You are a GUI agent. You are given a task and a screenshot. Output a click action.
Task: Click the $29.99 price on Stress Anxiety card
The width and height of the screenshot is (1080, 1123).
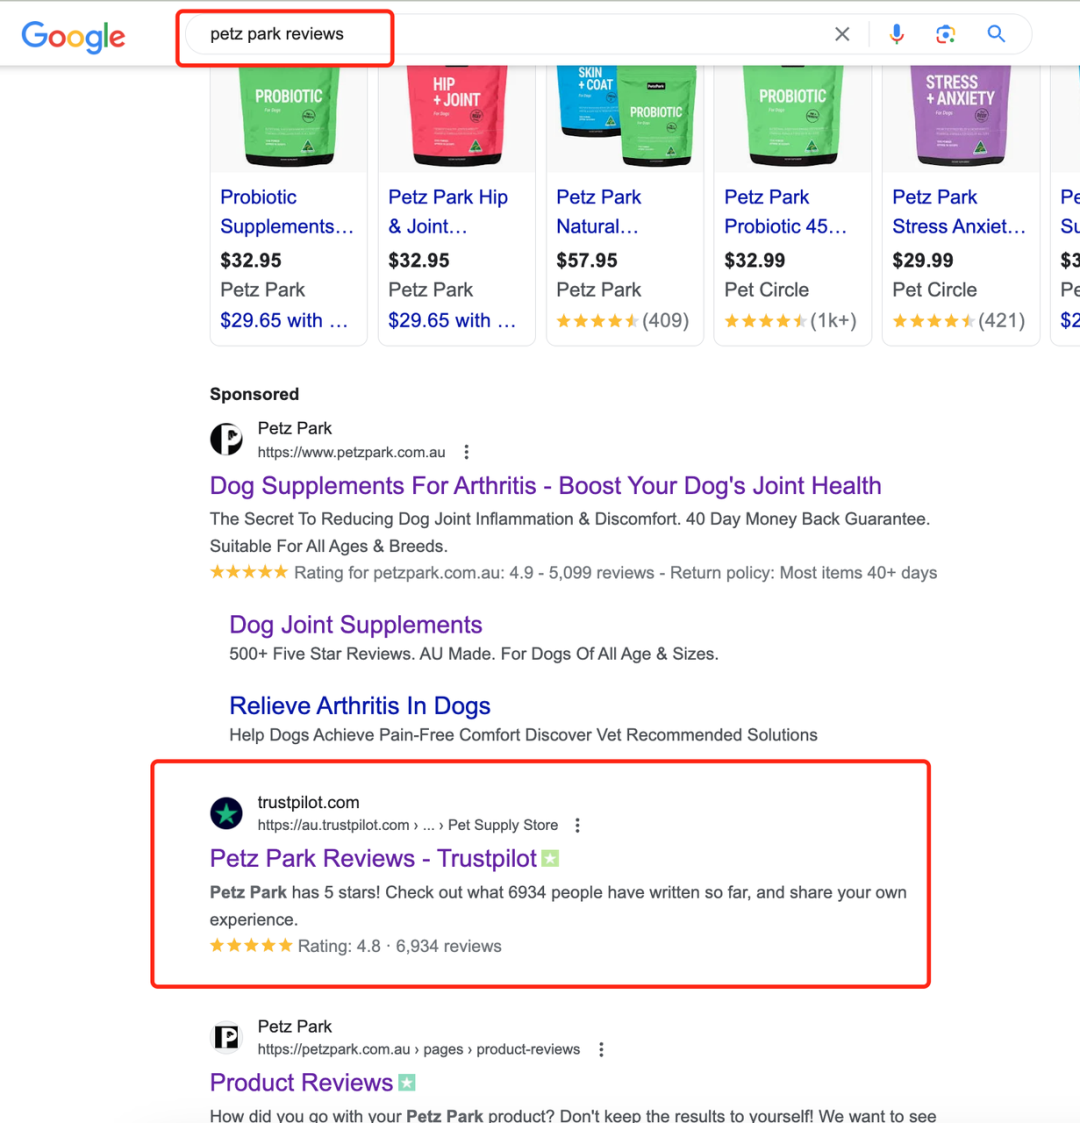point(922,260)
